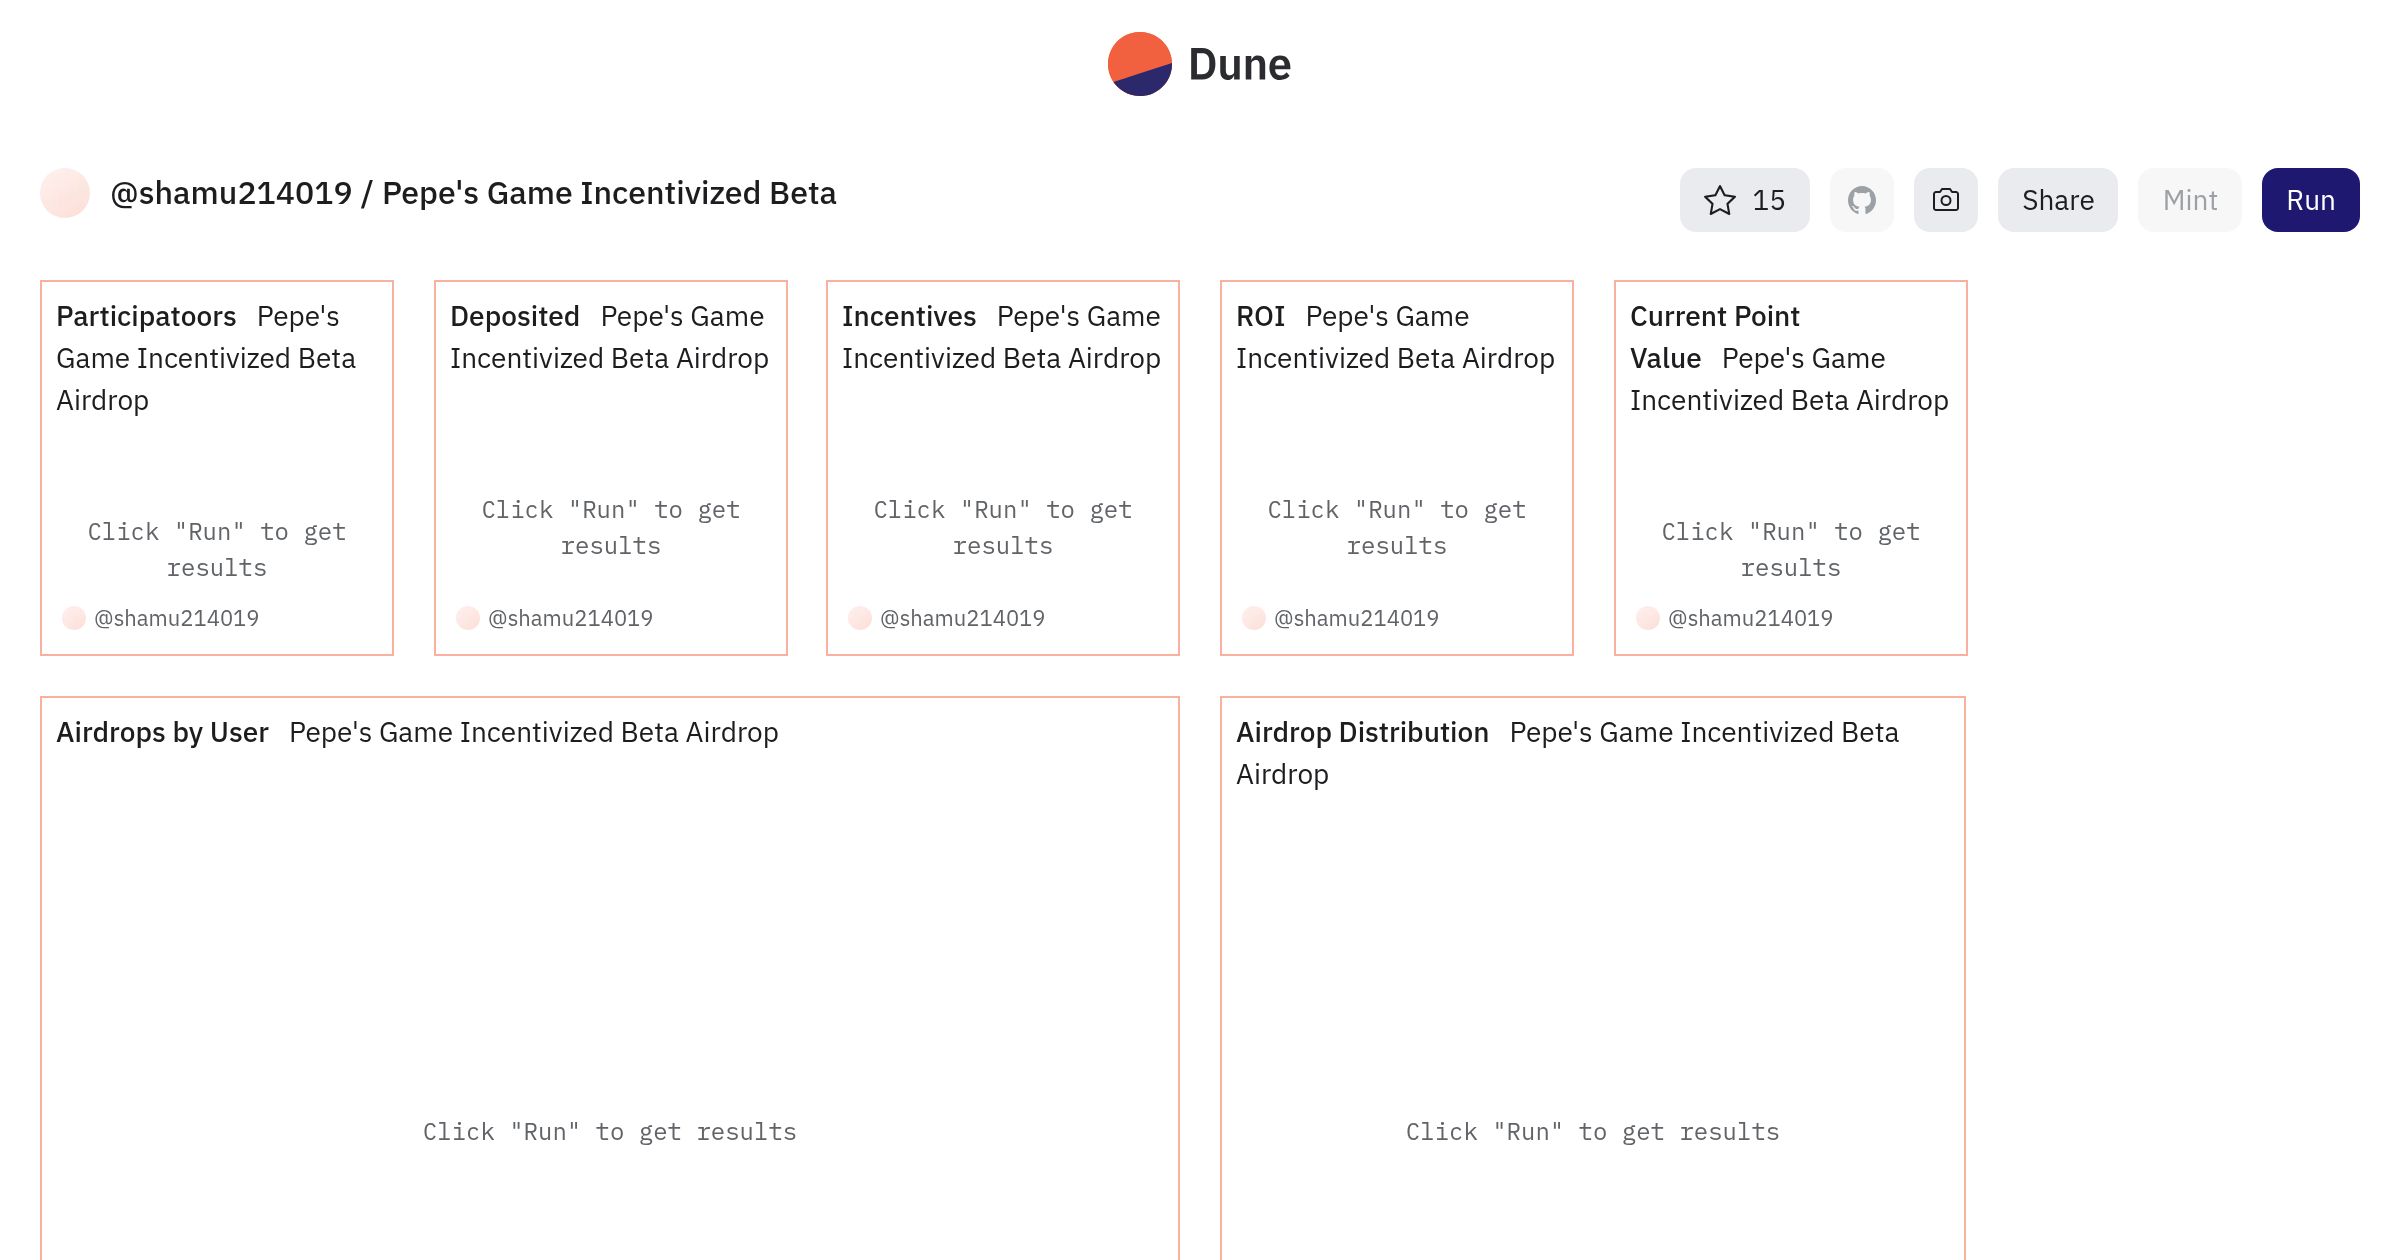Click 'Pepe's Game Incentivized Beta' dashboard title
The image size is (2400, 1260).
(x=609, y=193)
